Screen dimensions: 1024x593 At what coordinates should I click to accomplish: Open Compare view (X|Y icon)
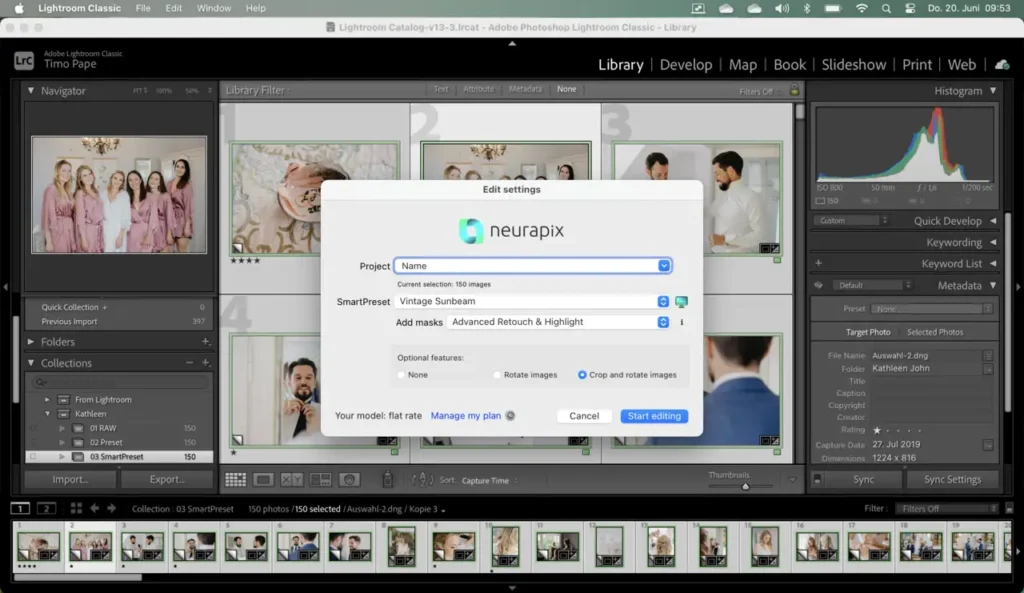tap(292, 480)
